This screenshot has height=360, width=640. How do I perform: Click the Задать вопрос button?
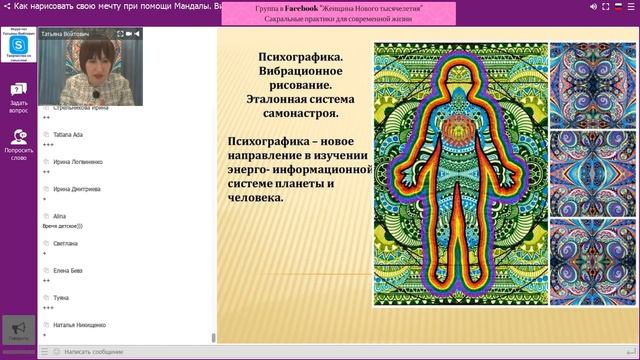click(19, 98)
